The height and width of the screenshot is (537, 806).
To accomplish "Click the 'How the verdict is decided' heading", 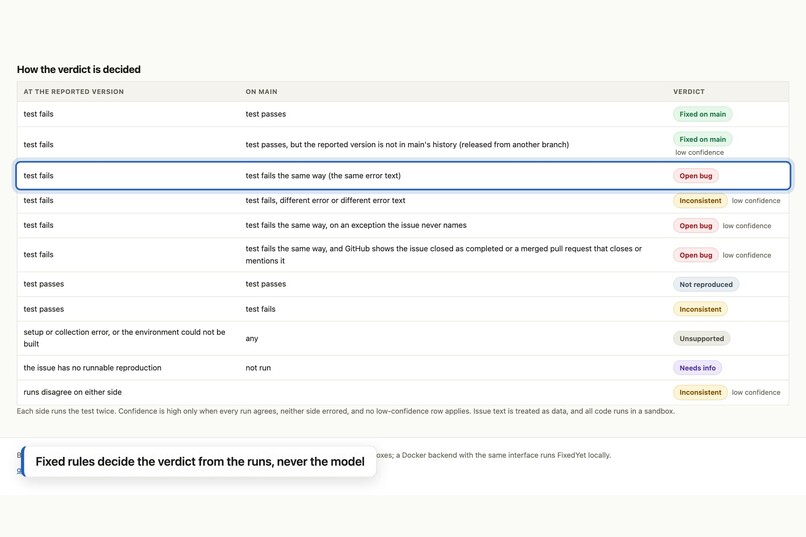I will pos(79,69).
